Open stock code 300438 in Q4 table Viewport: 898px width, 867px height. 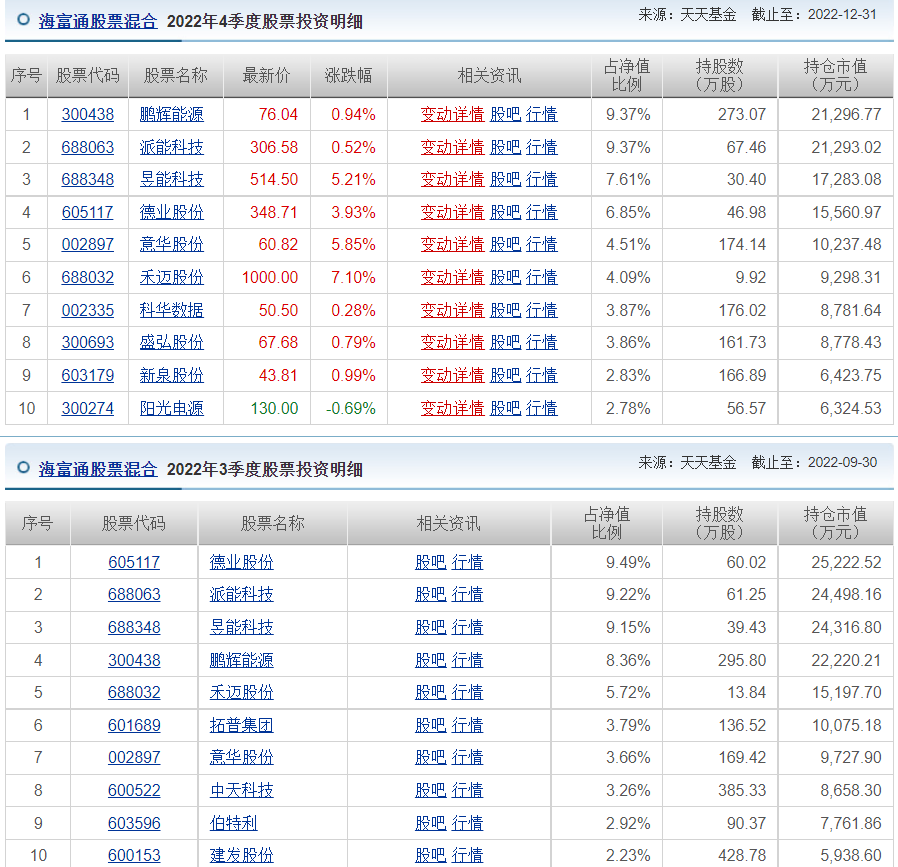88,115
